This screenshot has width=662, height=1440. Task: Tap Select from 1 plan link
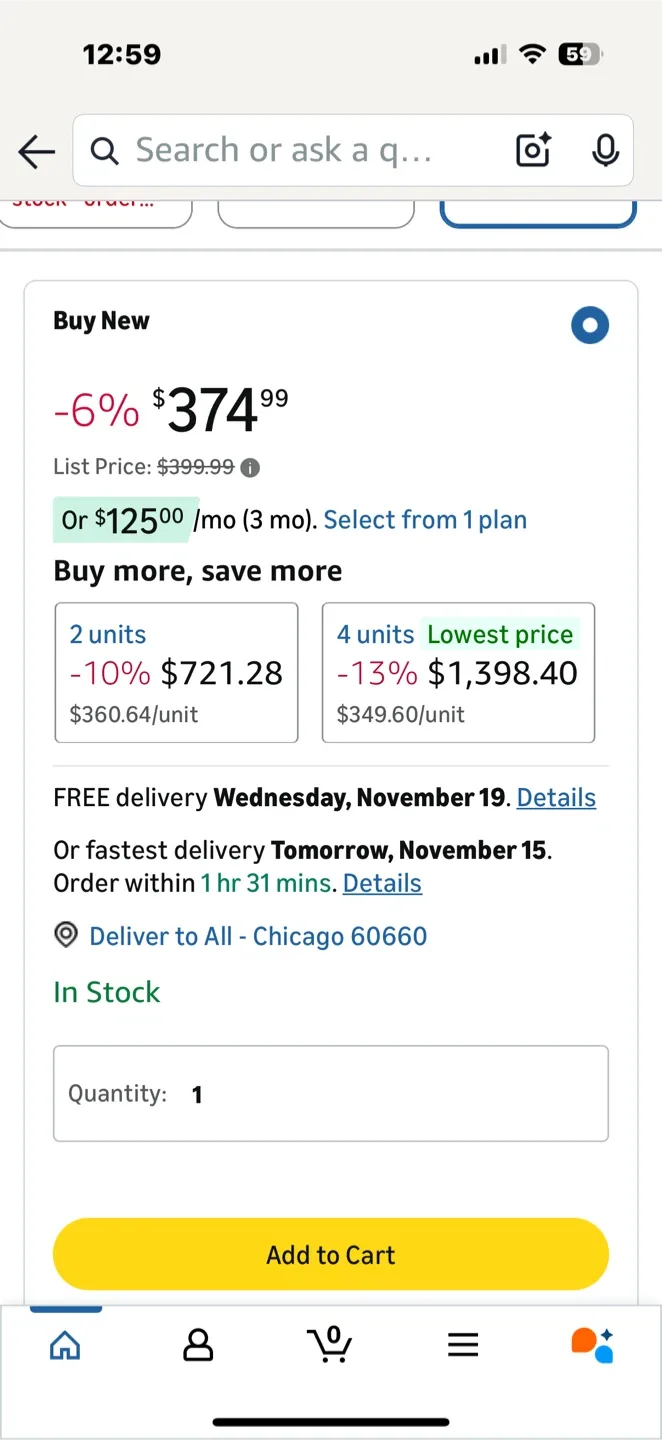pyautogui.click(x=425, y=520)
